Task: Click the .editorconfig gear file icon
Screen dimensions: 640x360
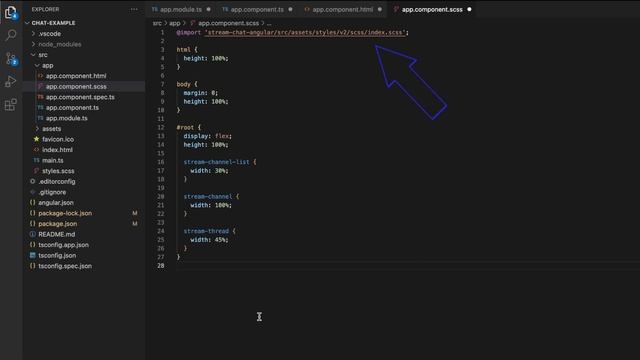Action: (33, 182)
